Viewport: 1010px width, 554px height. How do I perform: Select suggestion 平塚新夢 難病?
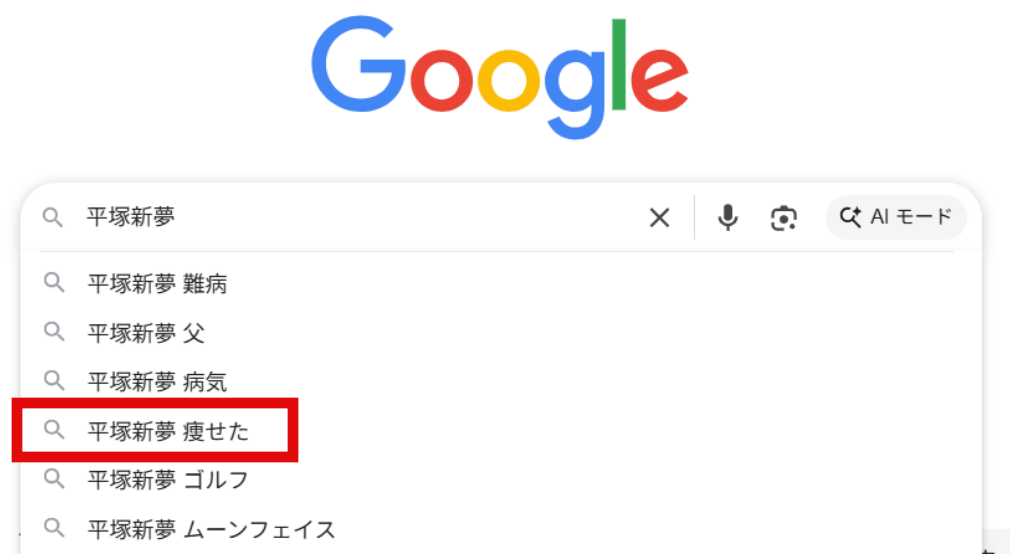(157, 284)
